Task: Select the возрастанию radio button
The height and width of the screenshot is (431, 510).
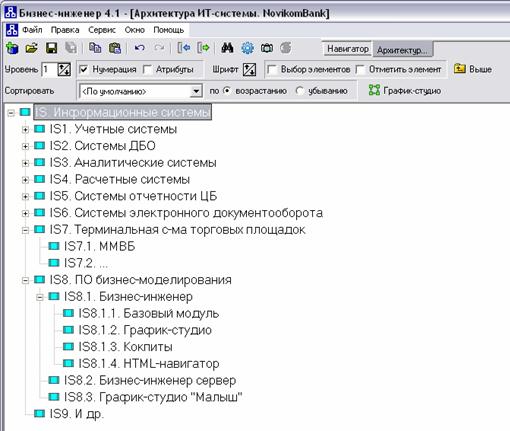Action: pyautogui.click(x=227, y=91)
